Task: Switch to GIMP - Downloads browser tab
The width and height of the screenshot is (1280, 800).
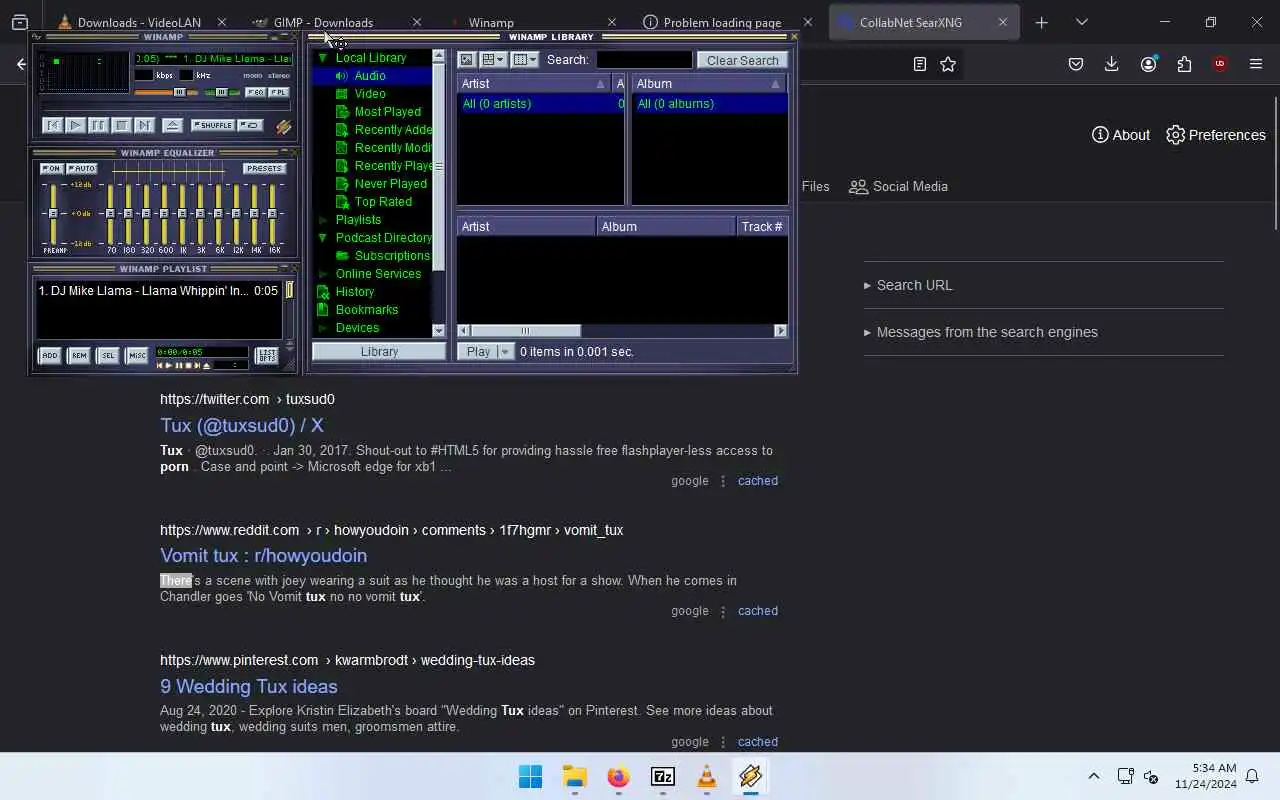Action: pyautogui.click(x=323, y=22)
